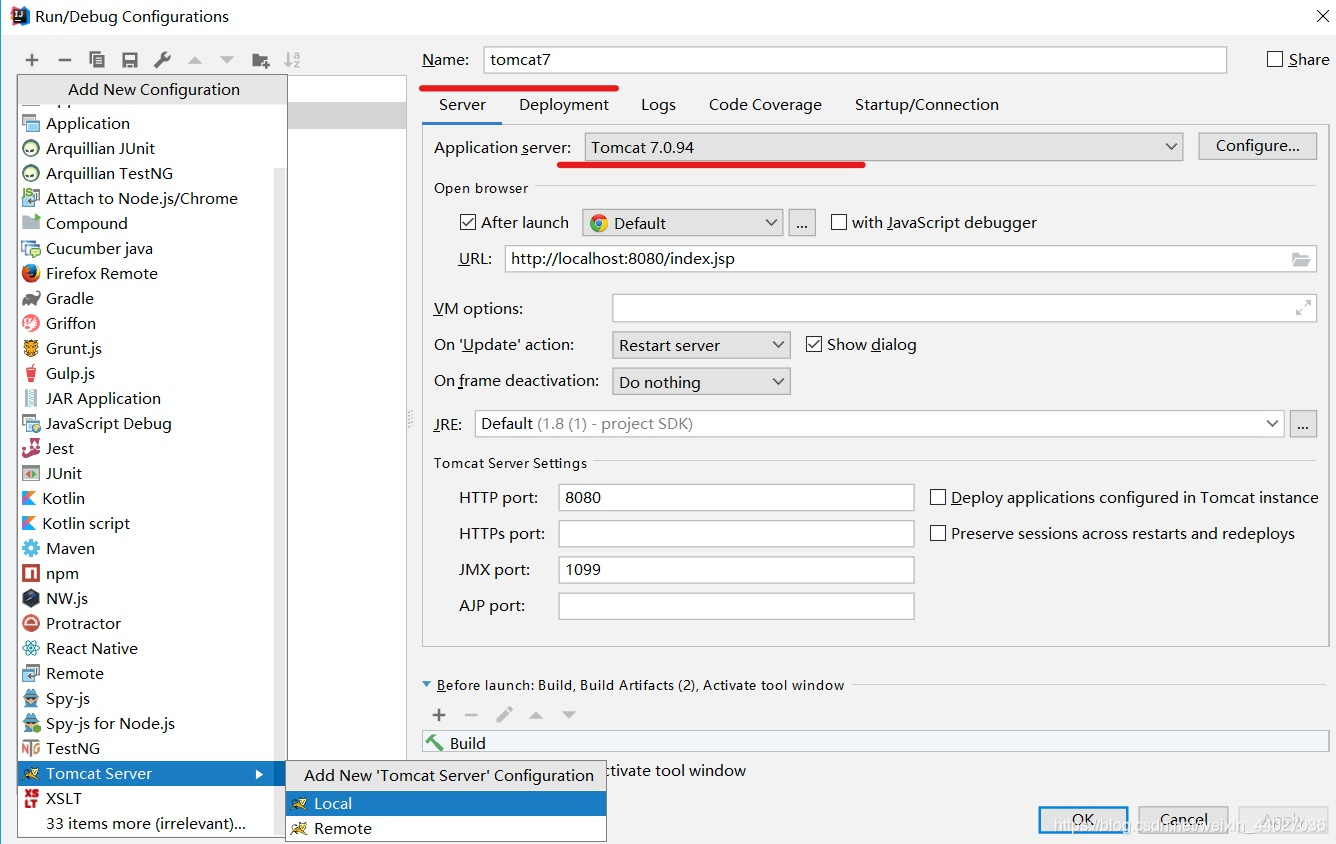Enable Deploy applications configured in Tomcat instance
Viewport: 1336px width, 844px height.
[938, 497]
